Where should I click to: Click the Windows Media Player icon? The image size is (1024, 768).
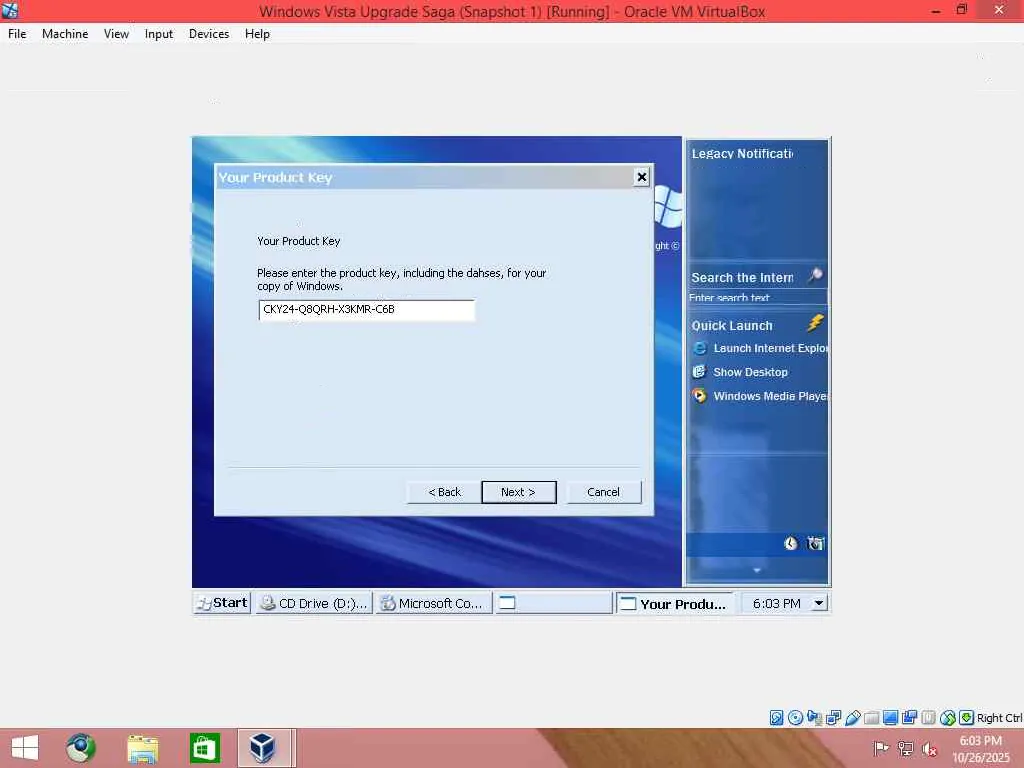[x=699, y=396]
